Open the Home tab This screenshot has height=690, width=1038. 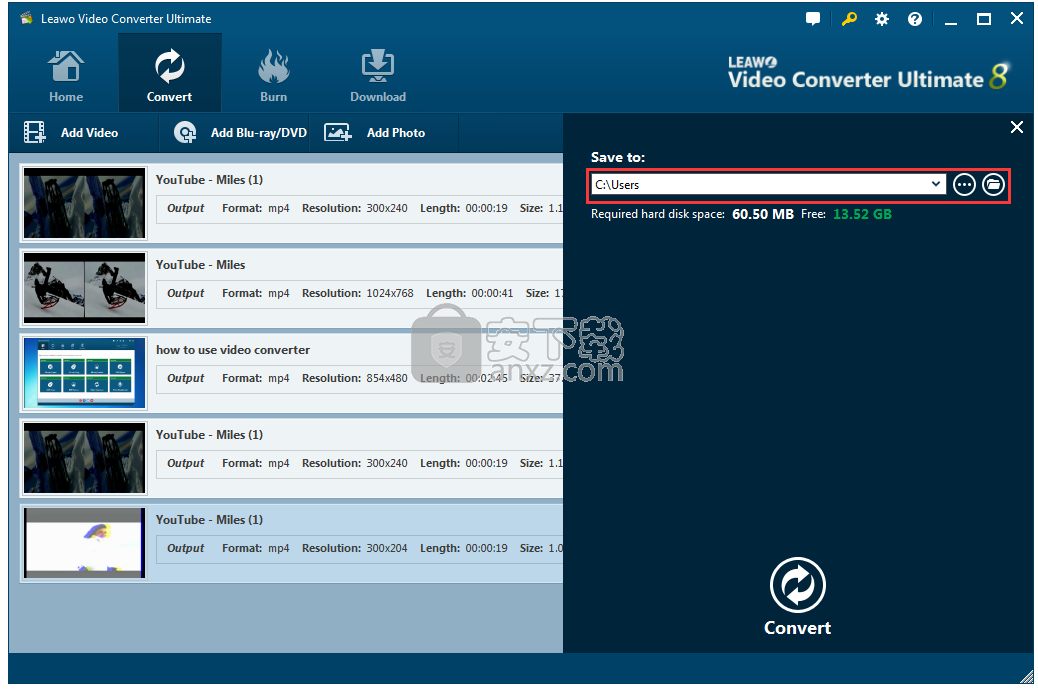(x=66, y=75)
